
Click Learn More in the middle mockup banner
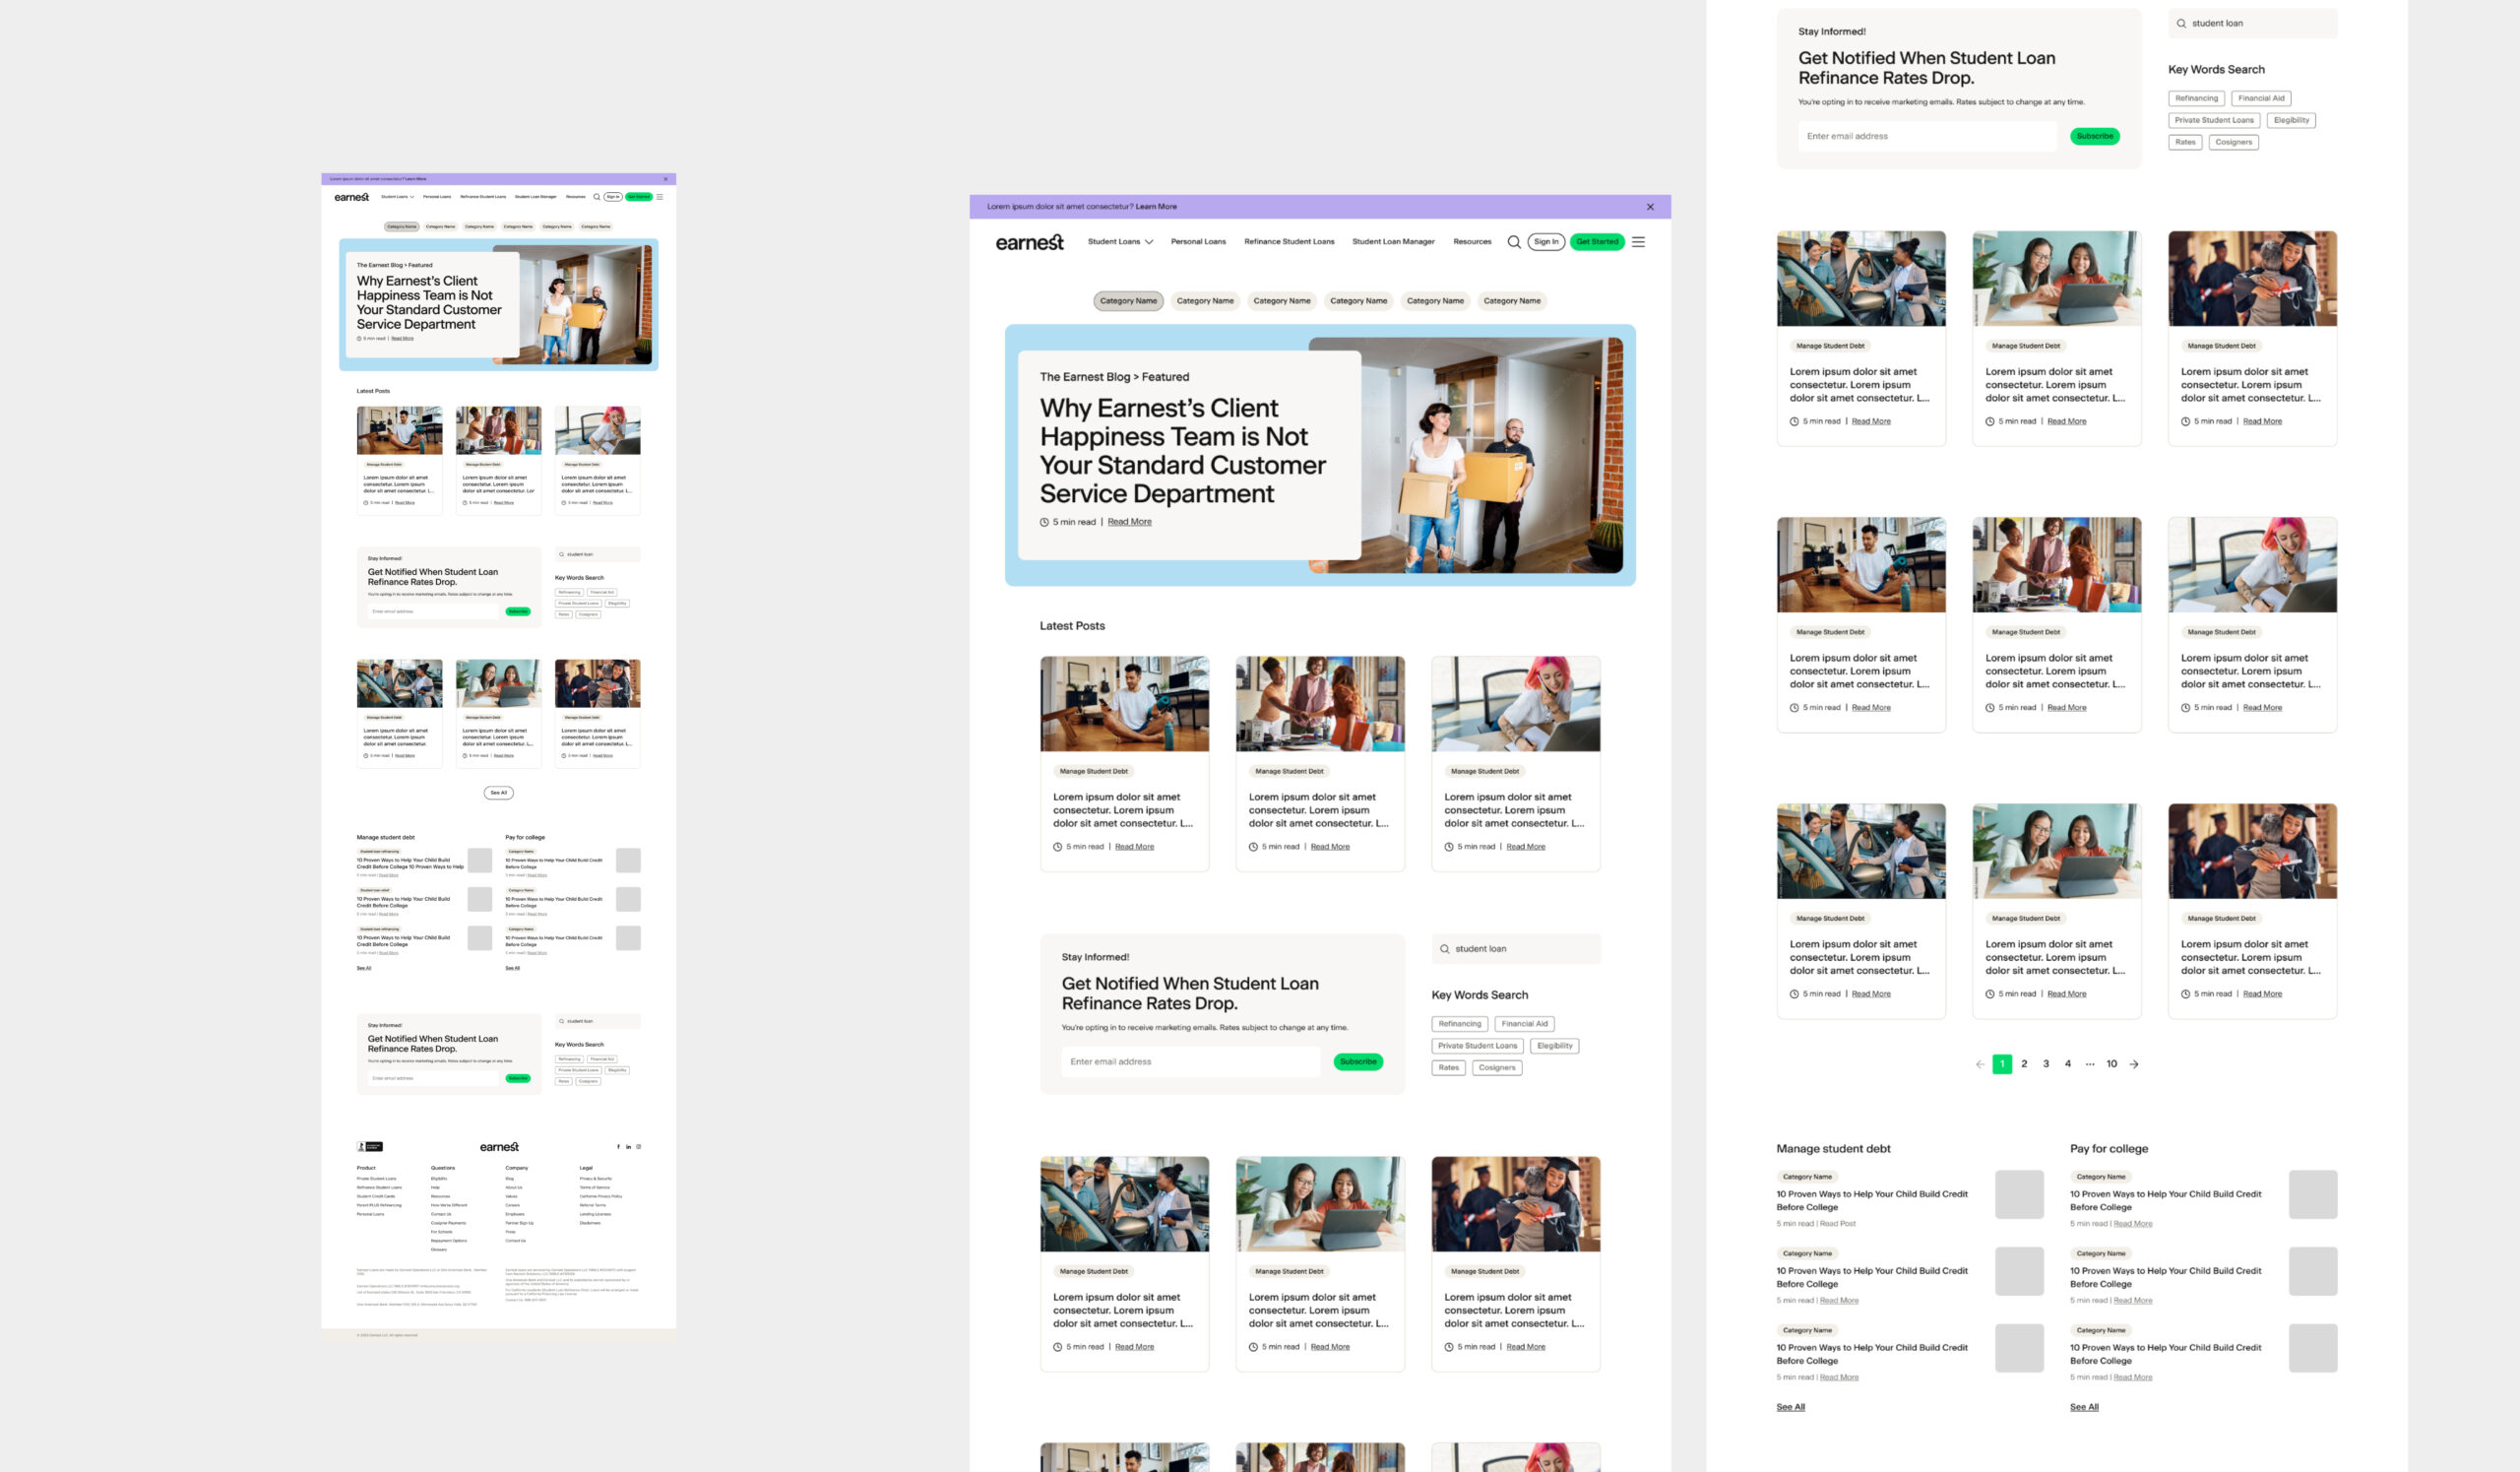tap(1156, 207)
